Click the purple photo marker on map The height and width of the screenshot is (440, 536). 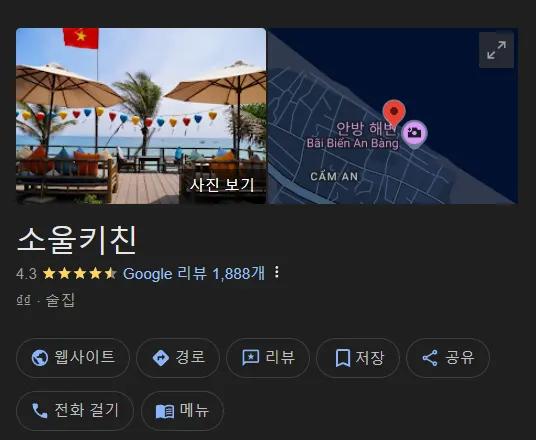pos(414,134)
